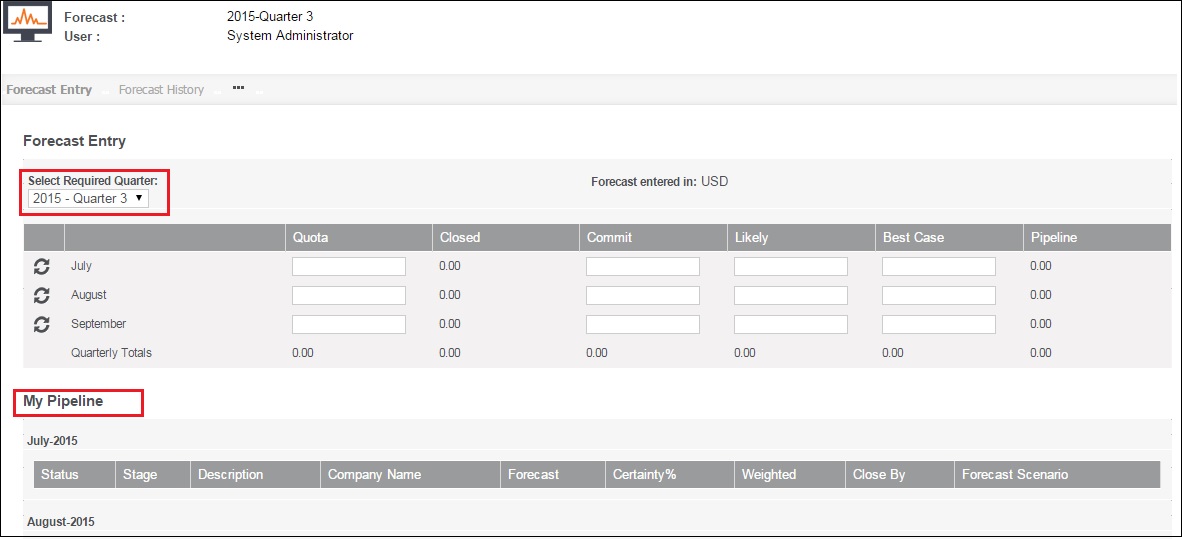The image size is (1182, 539).
Task: Click the September Commit input field
Action: [x=643, y=324]
